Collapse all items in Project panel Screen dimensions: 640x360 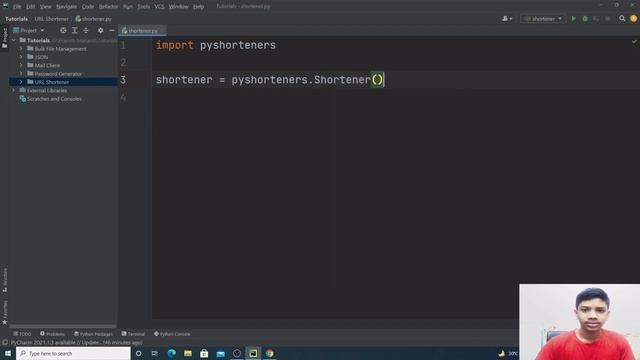click(86, 30)
